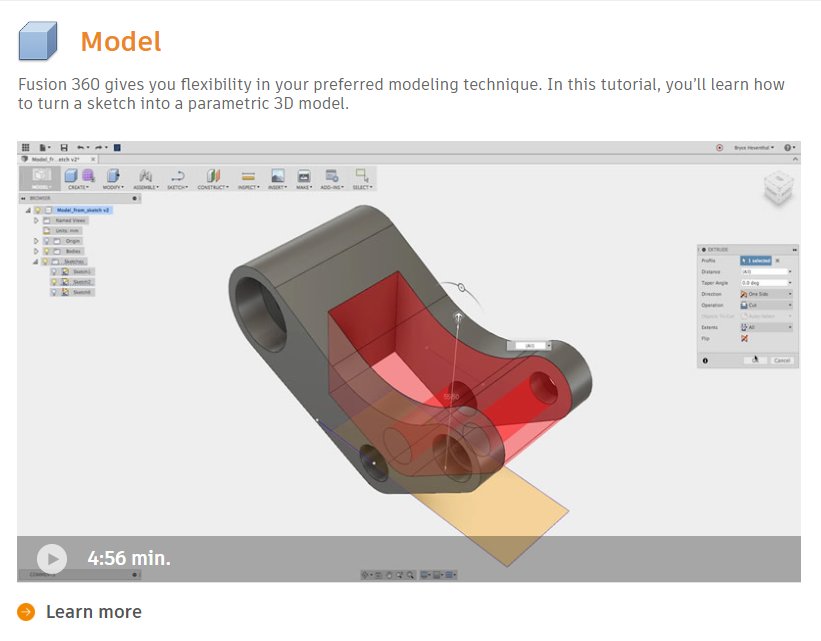Open the Operation Cut dropdown
Image resolution: width=821 pixels, height=641 pixels.
[x=766, y=305]
